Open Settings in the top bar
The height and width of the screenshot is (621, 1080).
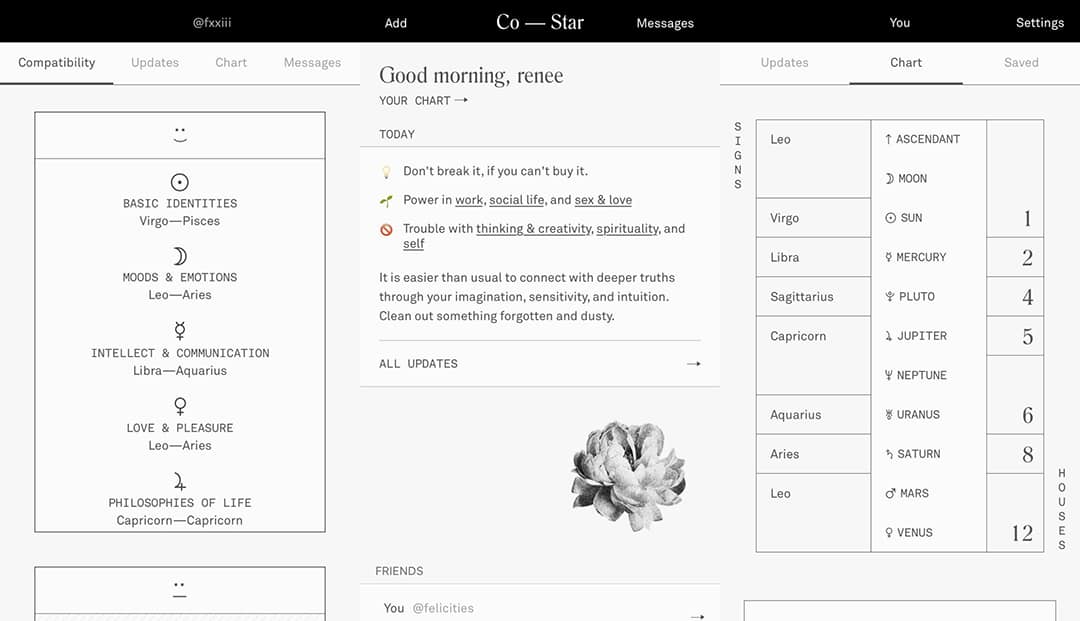(x=1040, y=23)
